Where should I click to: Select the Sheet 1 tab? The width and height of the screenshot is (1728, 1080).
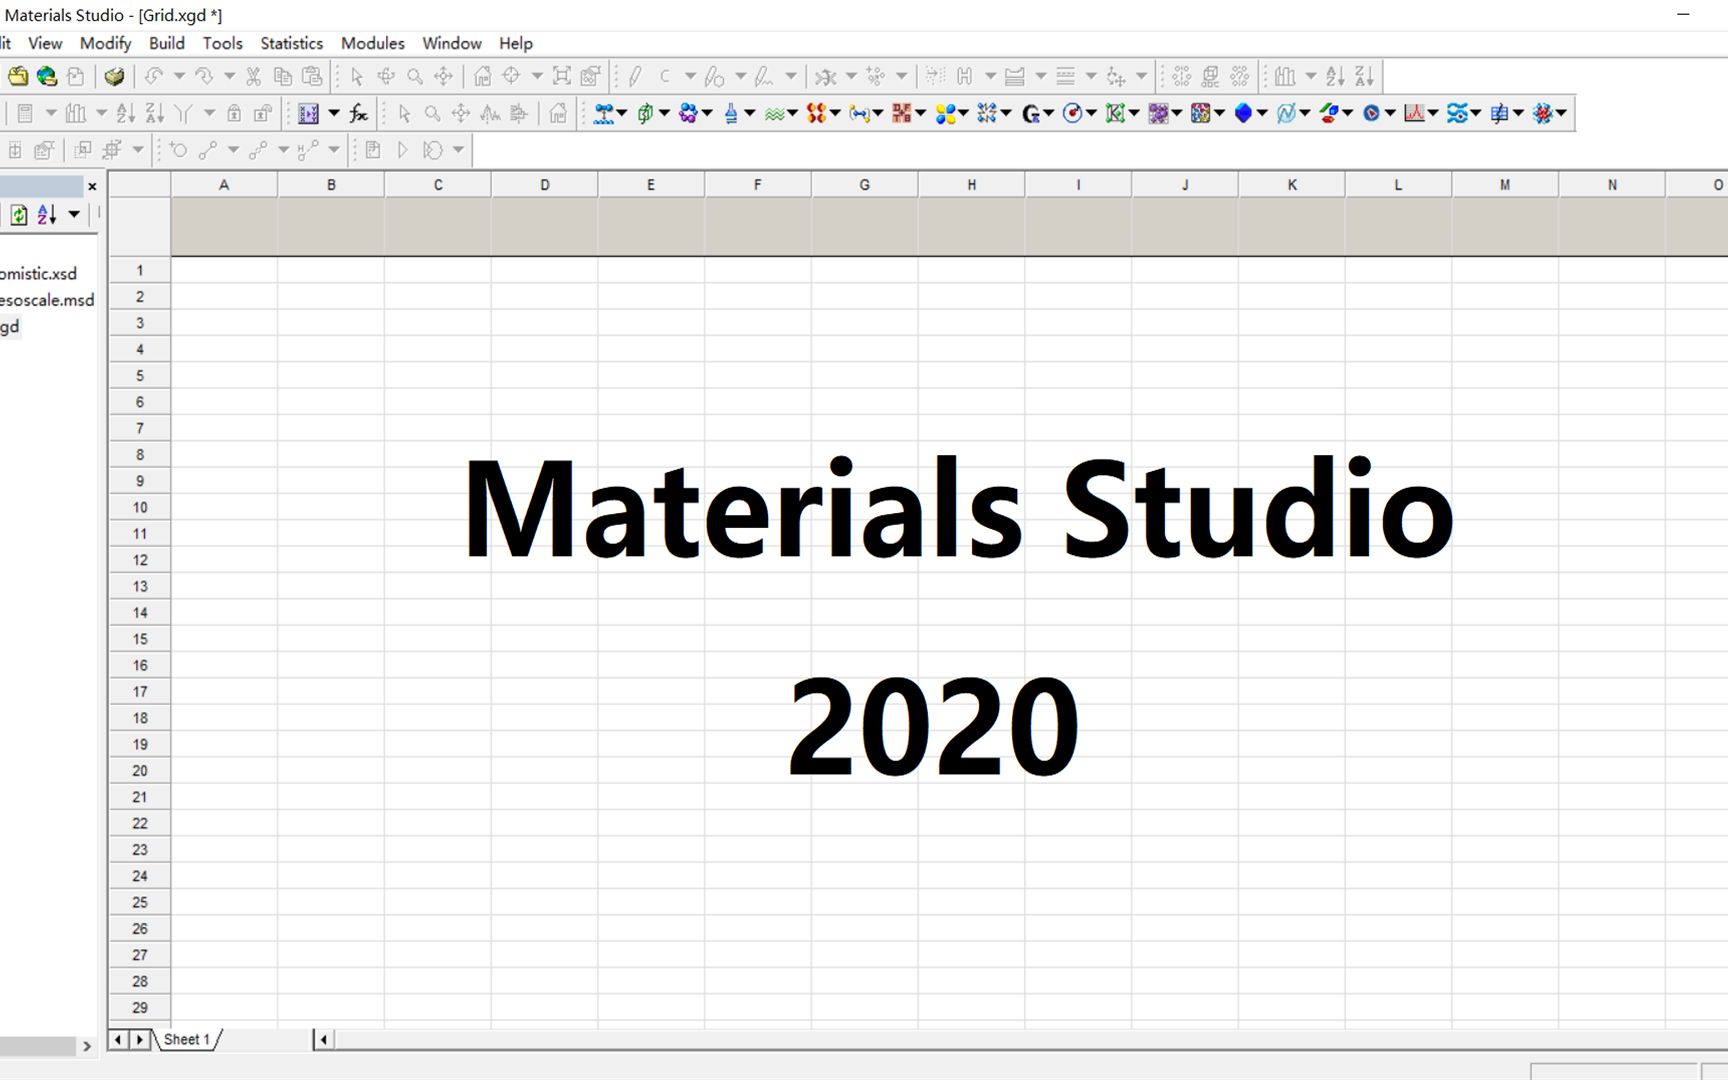point(187,1040)
